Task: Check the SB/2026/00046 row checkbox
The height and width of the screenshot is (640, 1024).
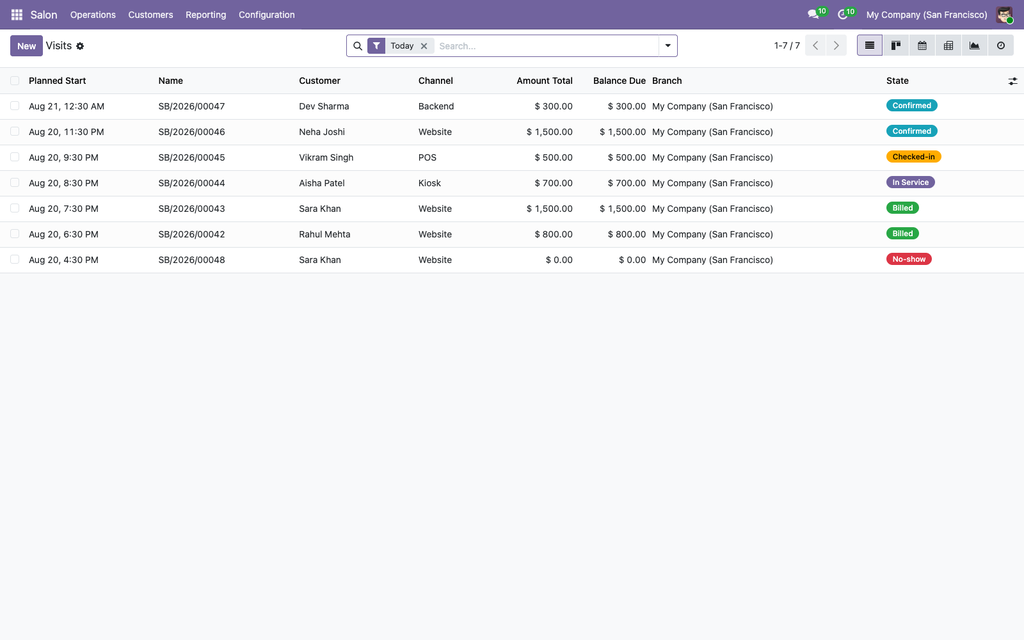Action: (14, 131)
